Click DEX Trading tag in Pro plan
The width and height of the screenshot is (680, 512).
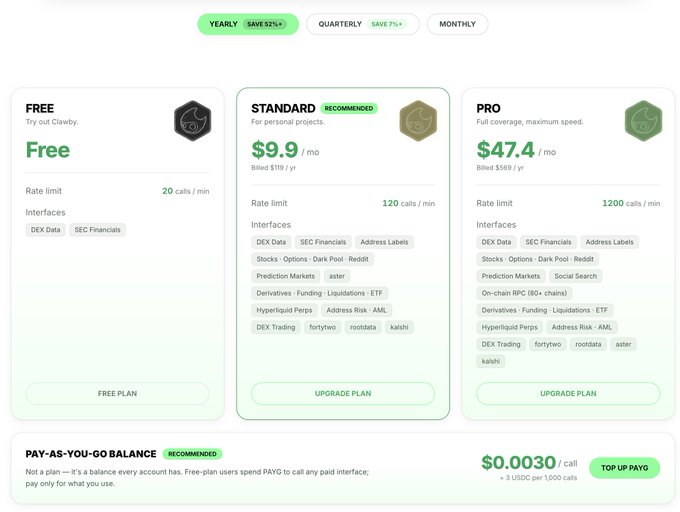(501, 344)
